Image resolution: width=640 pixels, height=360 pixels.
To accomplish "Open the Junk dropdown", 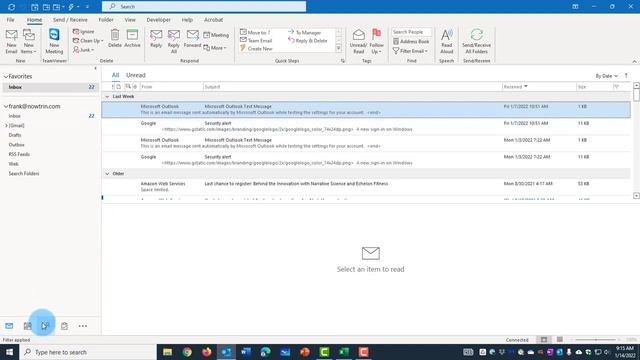I will point(84,50).
